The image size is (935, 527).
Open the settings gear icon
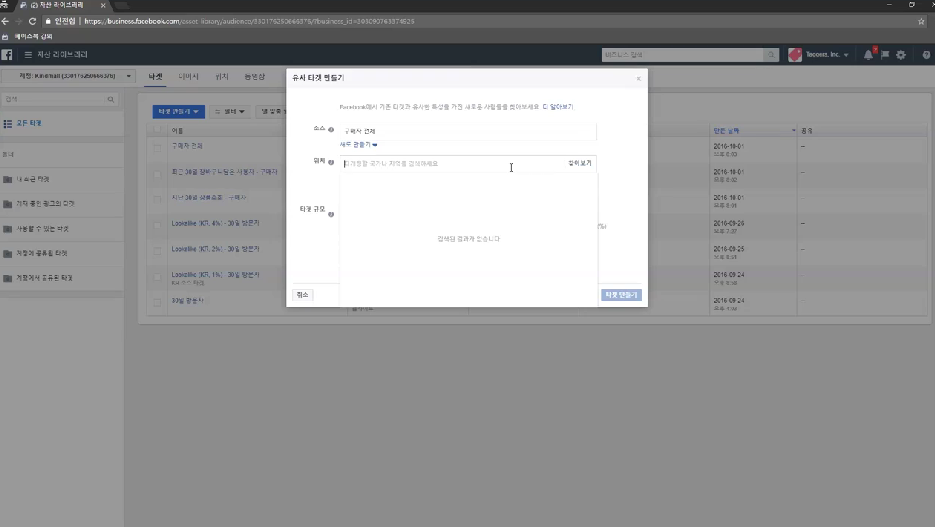pyautogui.click(x=901, y=55)
